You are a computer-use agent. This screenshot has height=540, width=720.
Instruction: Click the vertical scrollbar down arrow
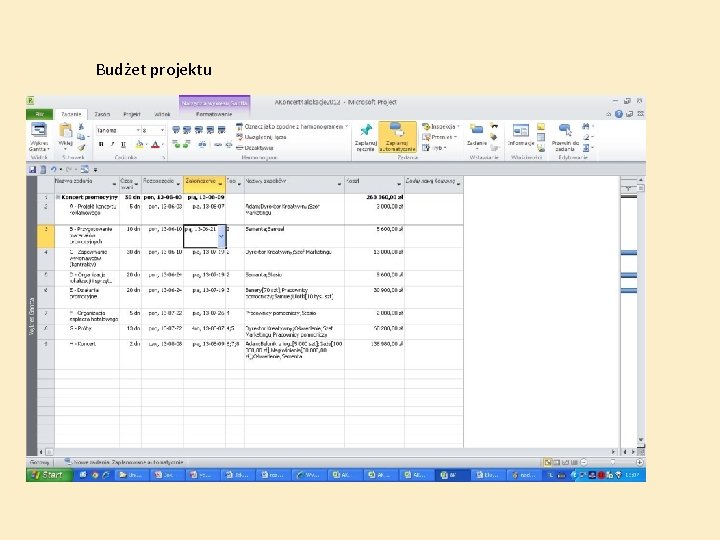(x=641, y=439)
